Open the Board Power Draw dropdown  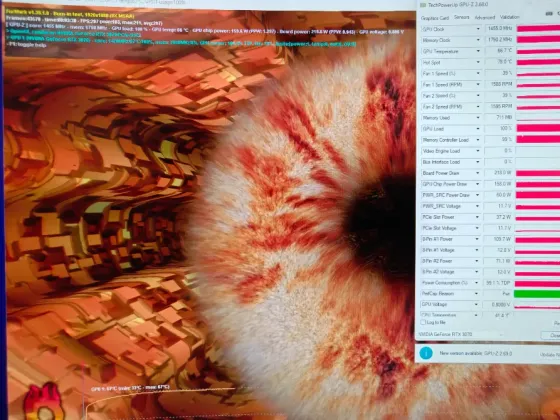coord(478,173)
